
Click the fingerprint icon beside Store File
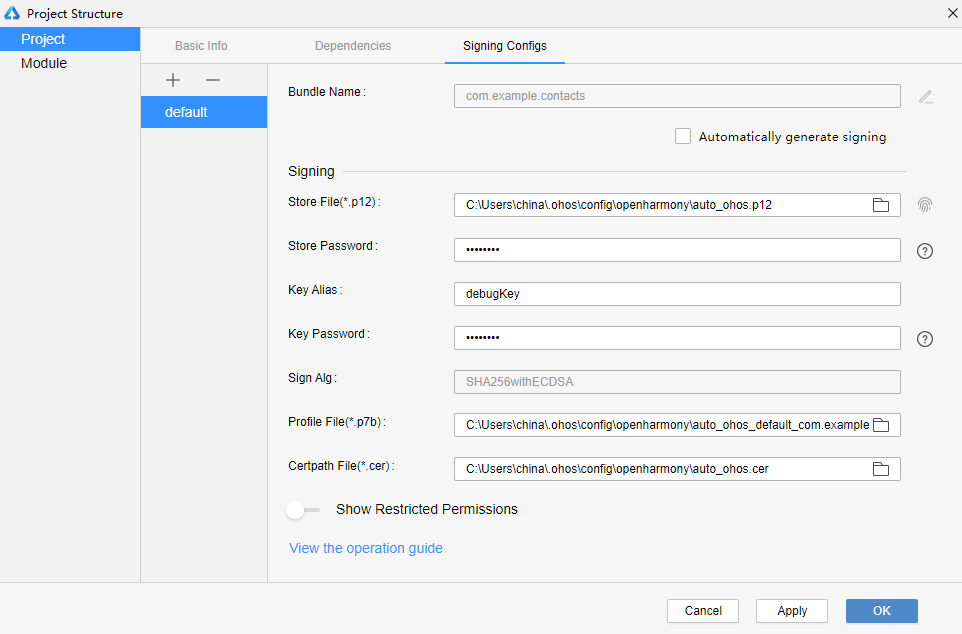tap(925, 205)
